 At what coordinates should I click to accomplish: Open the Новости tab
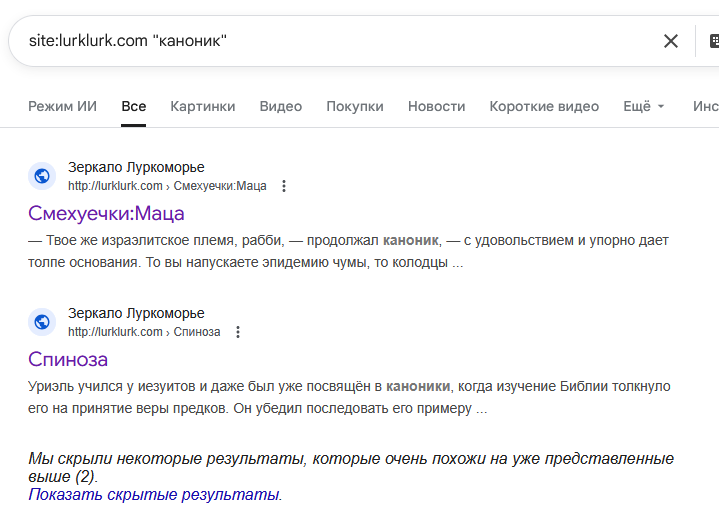point(437,106)
